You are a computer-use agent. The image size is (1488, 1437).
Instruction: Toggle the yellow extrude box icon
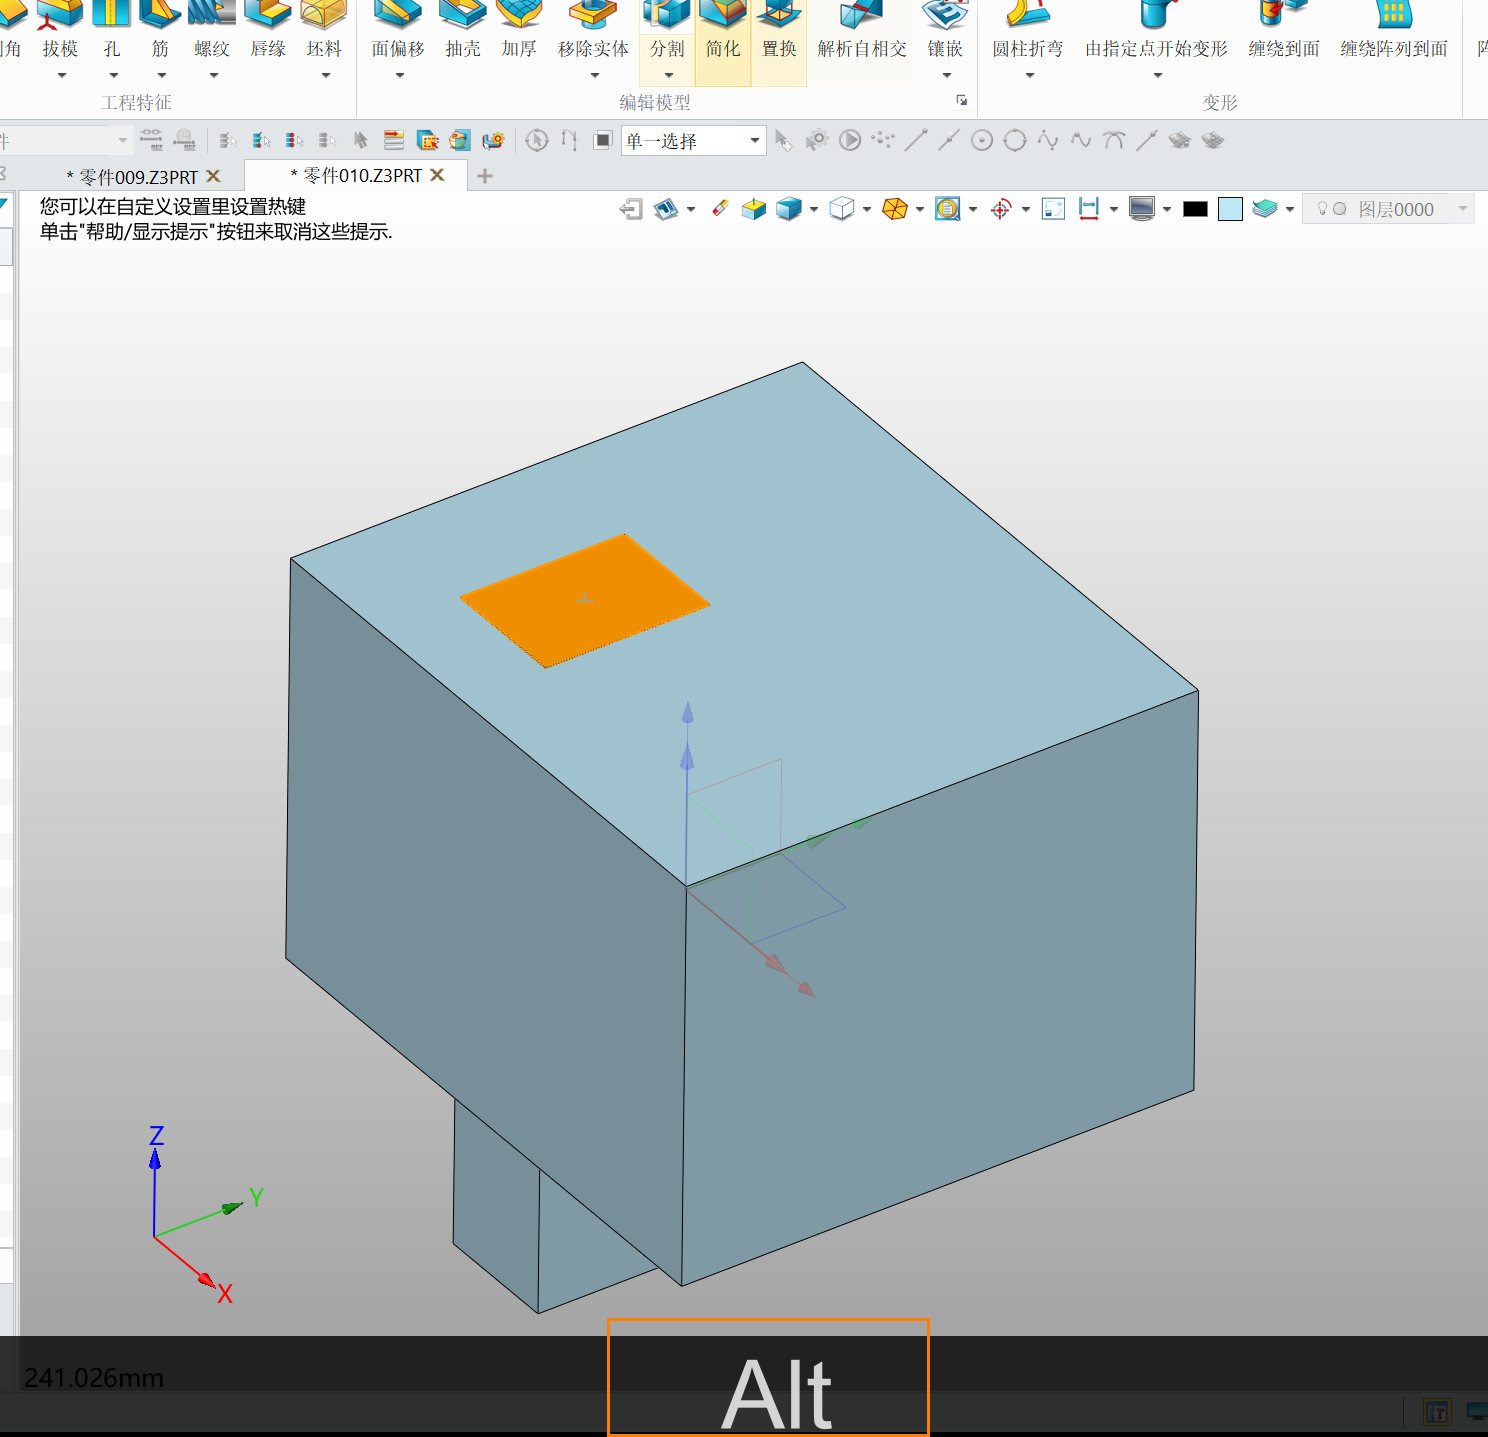coord(753,208)
